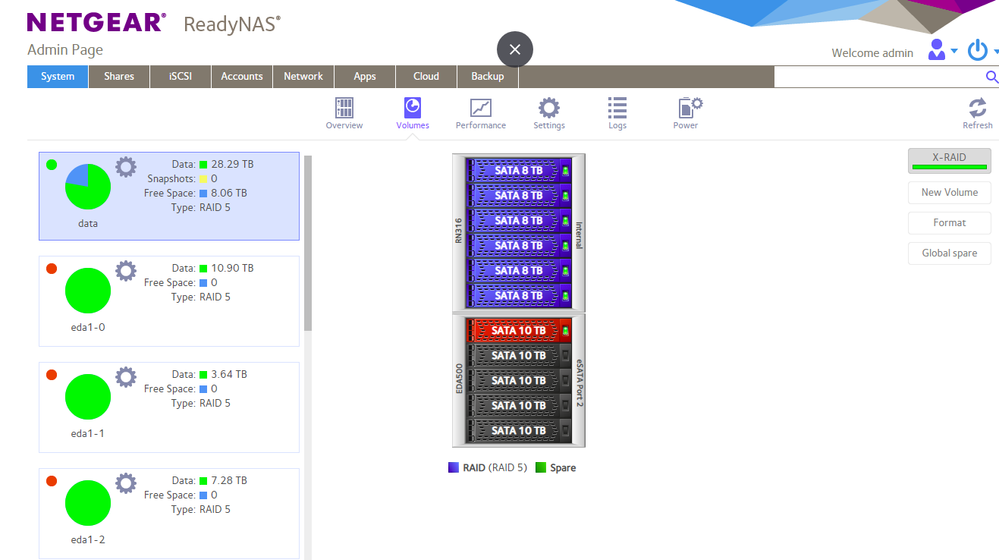
Task: Switch to the Cloud tab
Action: [426, 76]
